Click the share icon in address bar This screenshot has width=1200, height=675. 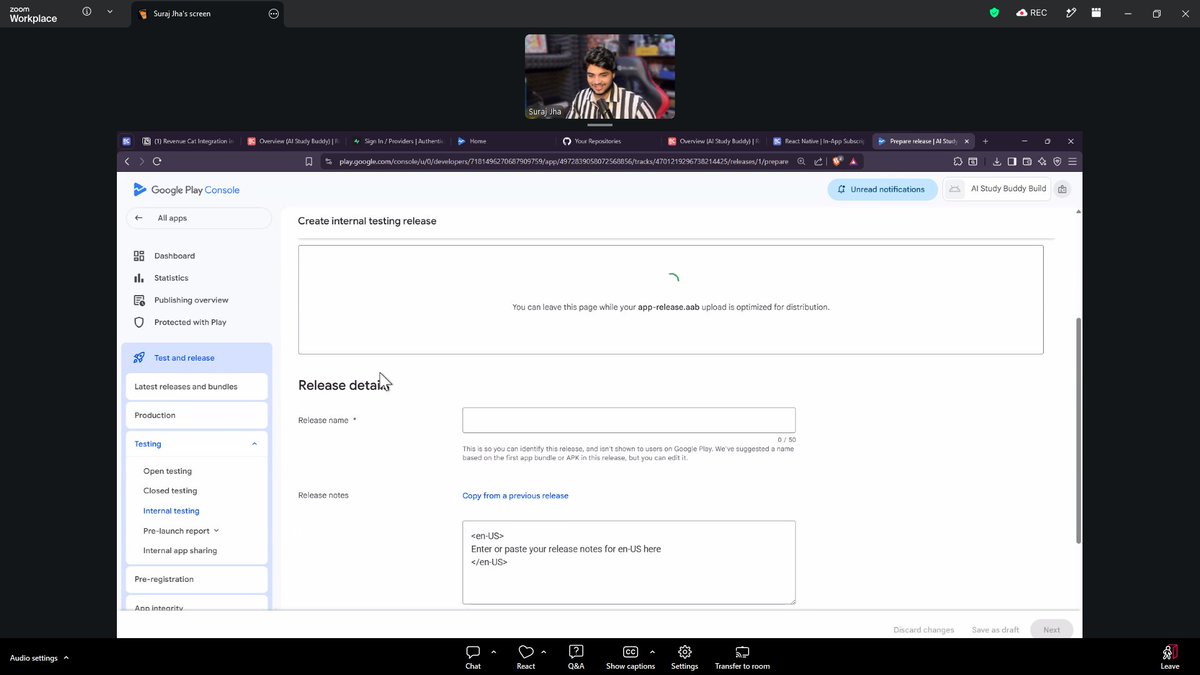pos(819,161)
